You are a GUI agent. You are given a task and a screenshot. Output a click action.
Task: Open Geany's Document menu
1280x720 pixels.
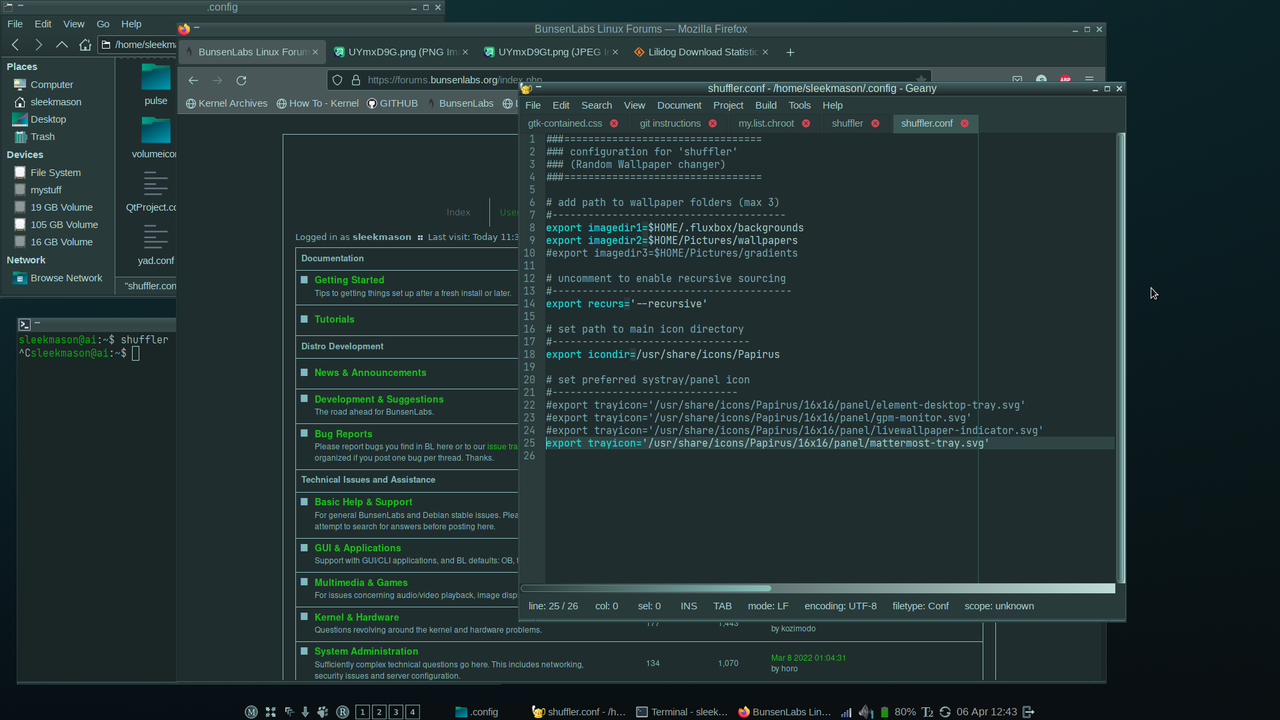[x=679, y=105]
